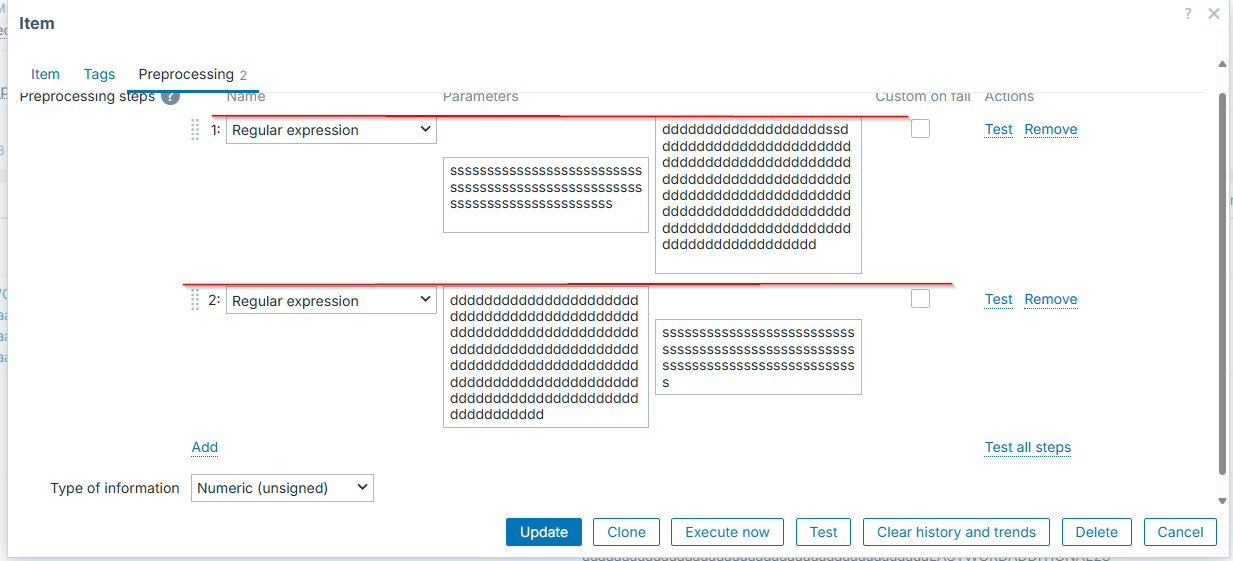Open step 2 Regular expression dropdown
This screenshot has width=1233, height=561.
pos(331,300)
